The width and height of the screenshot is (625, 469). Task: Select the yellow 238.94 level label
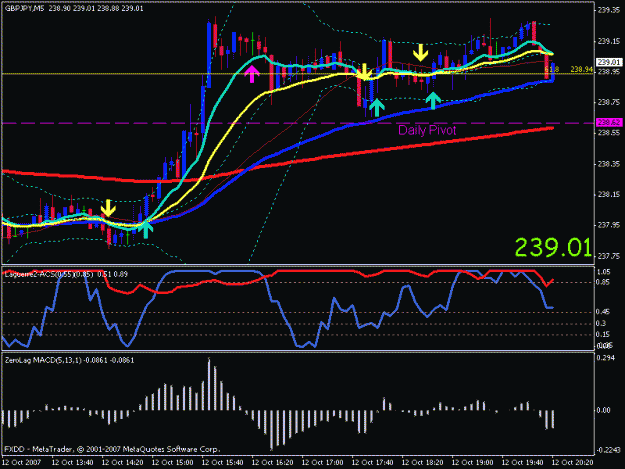[x=581, y=69]
